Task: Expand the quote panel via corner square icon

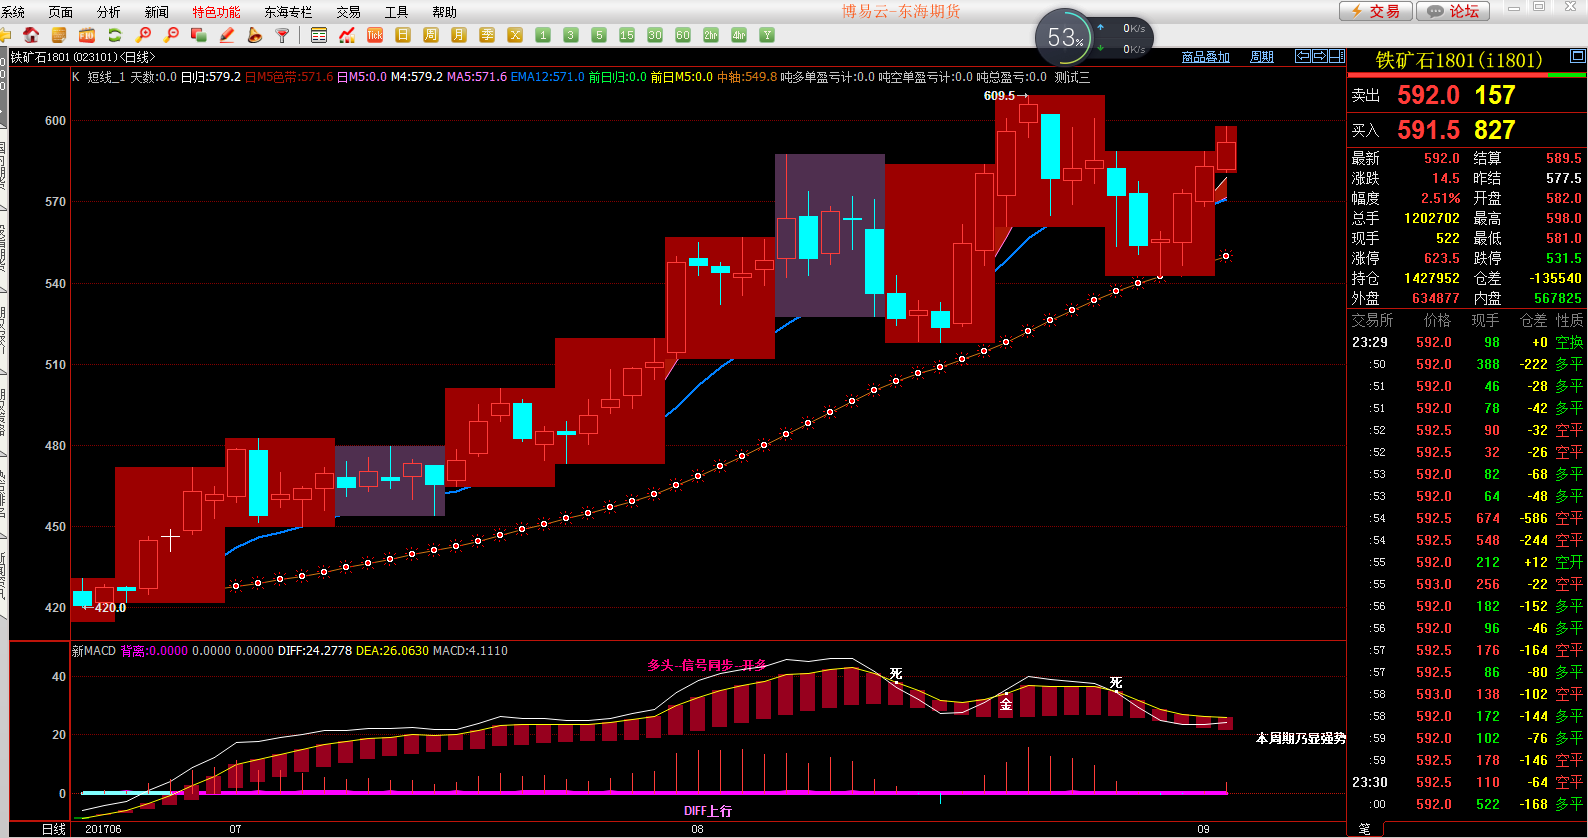Action: (1578, 56)
